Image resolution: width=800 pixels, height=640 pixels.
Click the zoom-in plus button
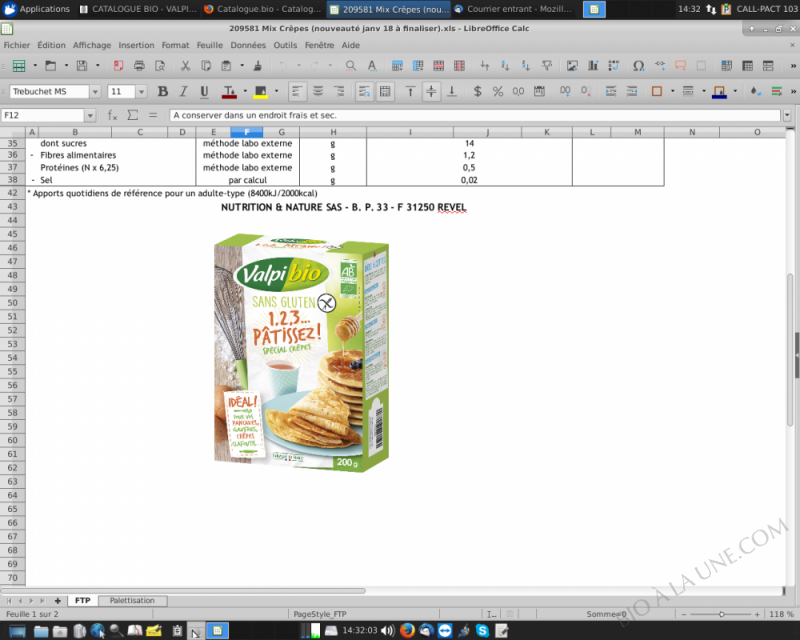coord(757,614)
